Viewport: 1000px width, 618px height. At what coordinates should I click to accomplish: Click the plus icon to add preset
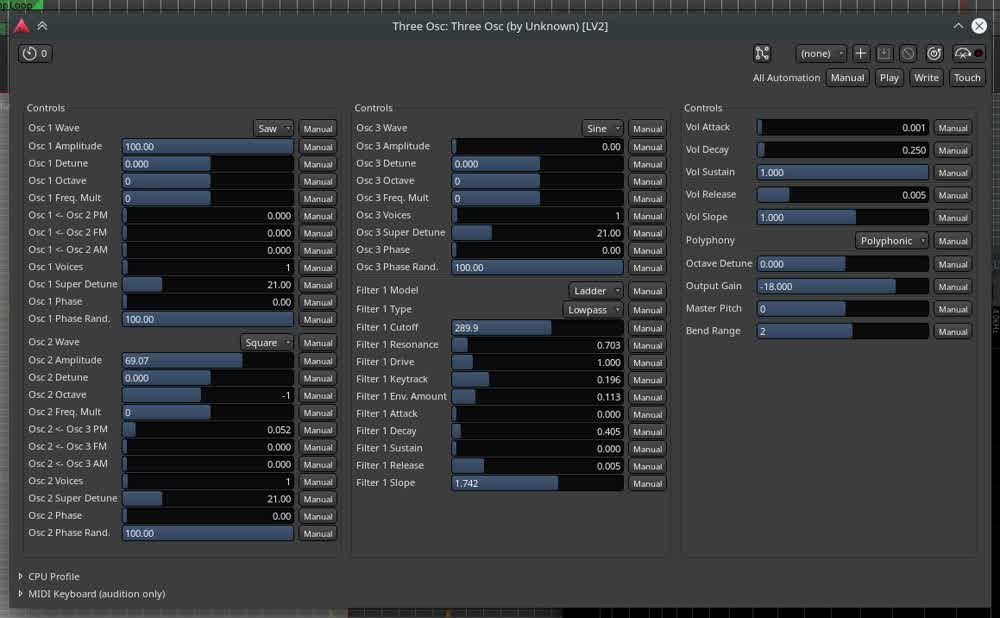[x=860, y=54]
